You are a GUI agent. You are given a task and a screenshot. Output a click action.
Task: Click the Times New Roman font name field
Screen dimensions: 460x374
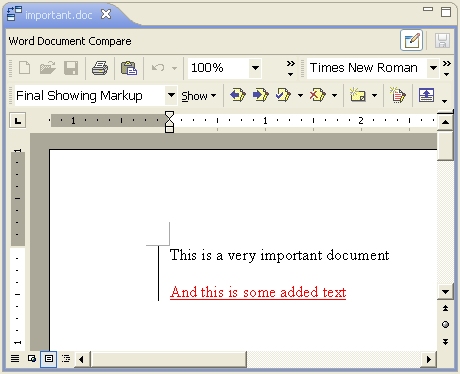coord(367,68)
